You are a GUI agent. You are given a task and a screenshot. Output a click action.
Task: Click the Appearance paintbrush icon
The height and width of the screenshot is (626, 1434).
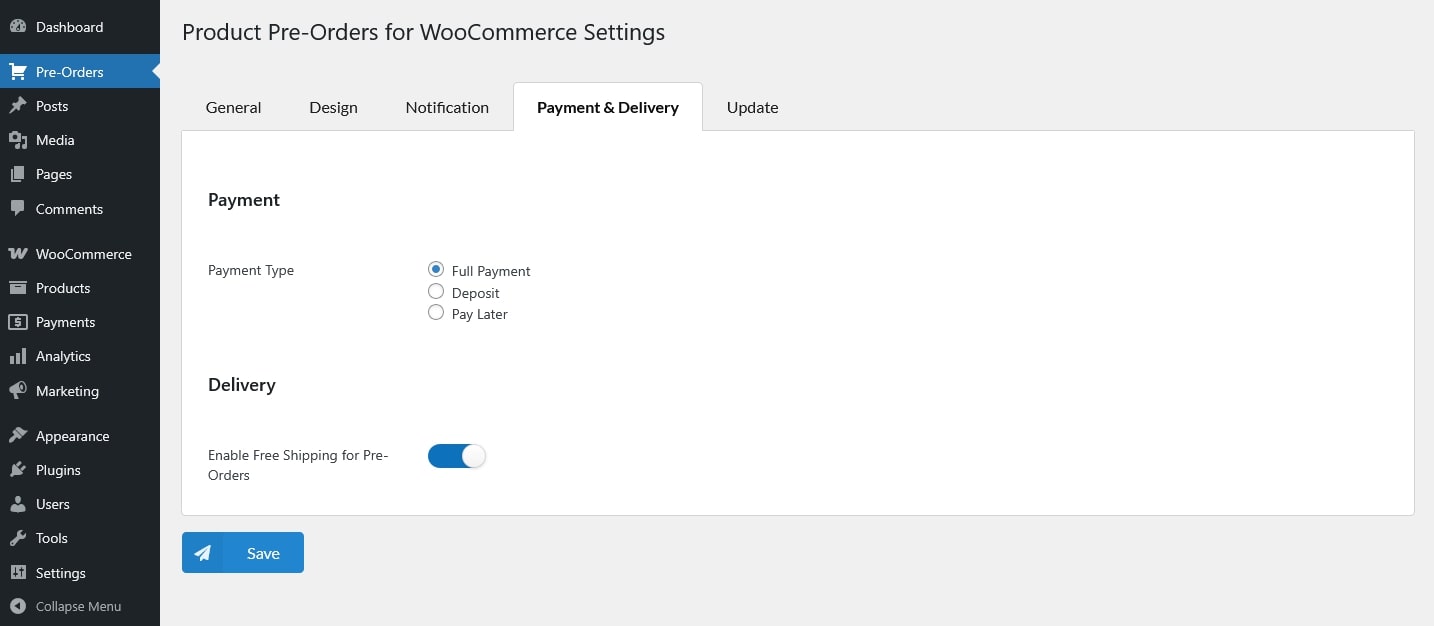coord(17,436)
